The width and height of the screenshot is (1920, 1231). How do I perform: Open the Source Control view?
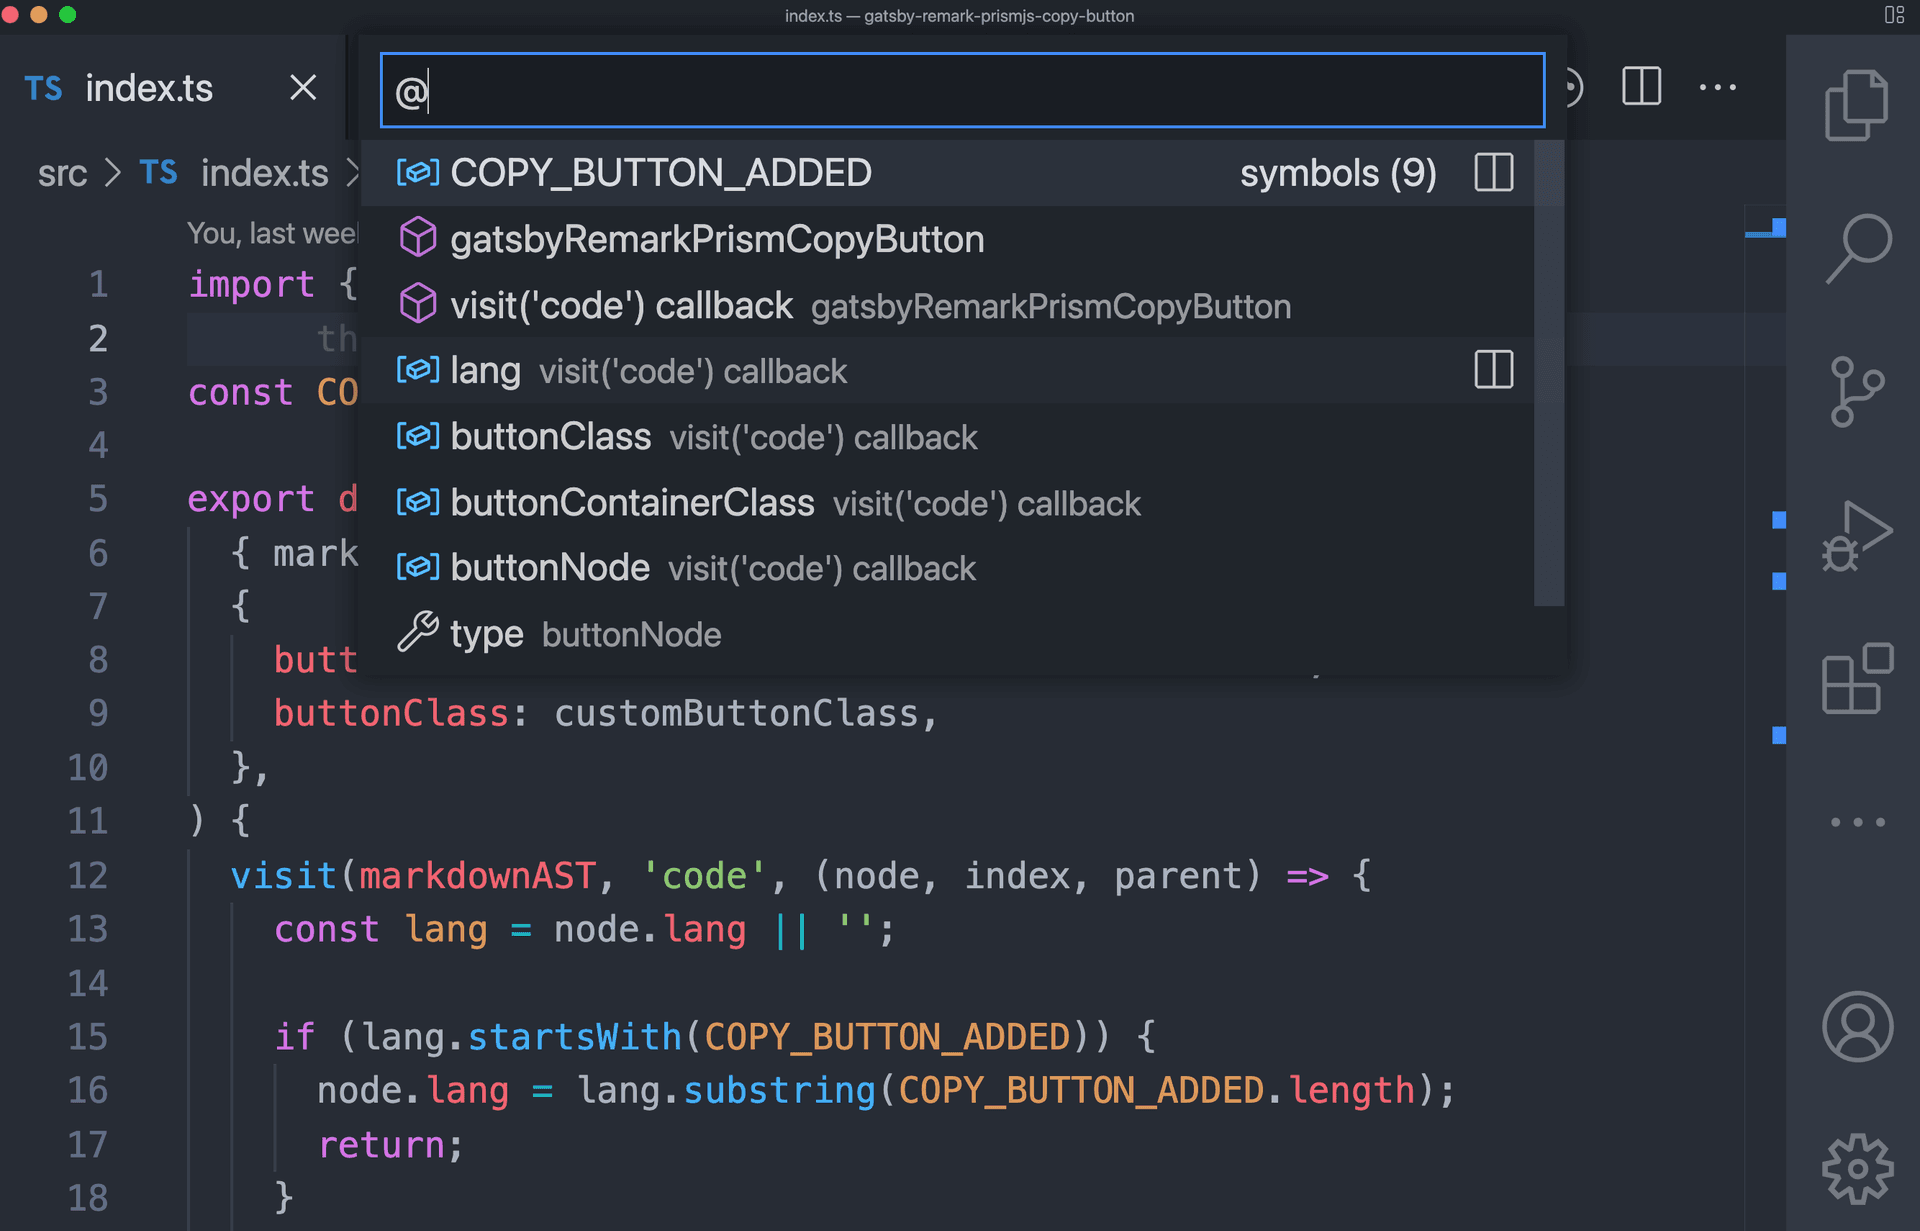click(1856, 391)
